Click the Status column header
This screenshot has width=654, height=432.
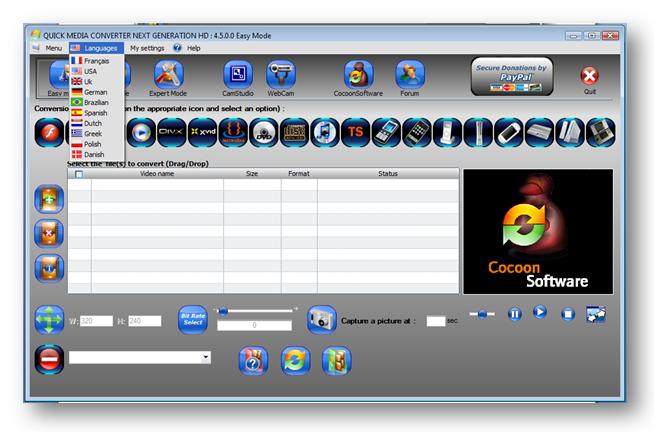point(388,173)
